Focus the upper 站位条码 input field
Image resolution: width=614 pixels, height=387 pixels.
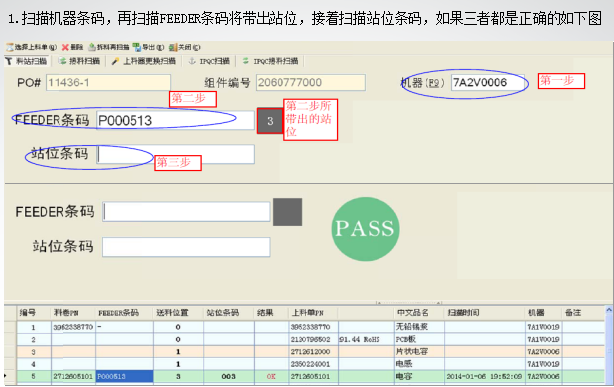(175, 154)
